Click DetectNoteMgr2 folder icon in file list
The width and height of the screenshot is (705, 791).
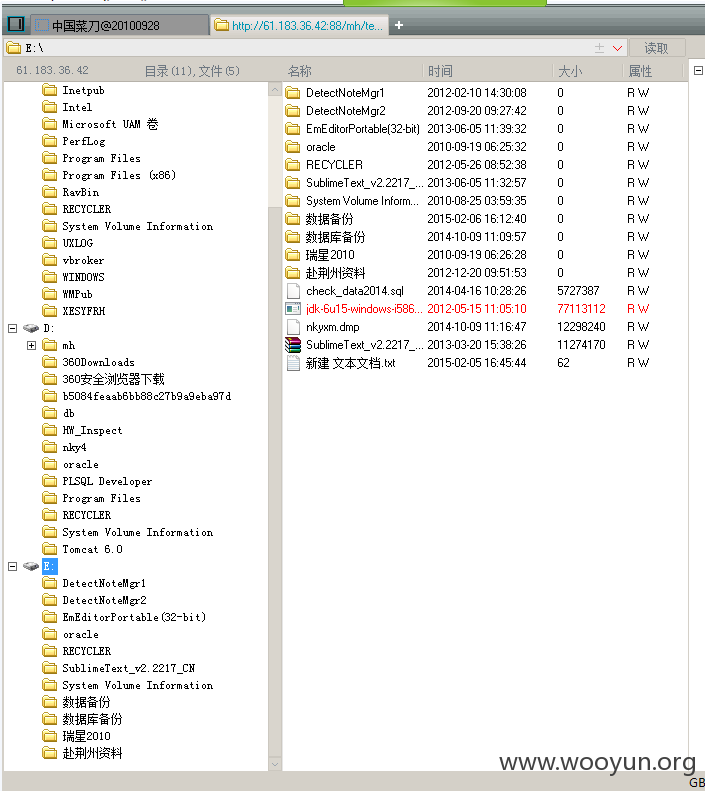coord(292,110)
